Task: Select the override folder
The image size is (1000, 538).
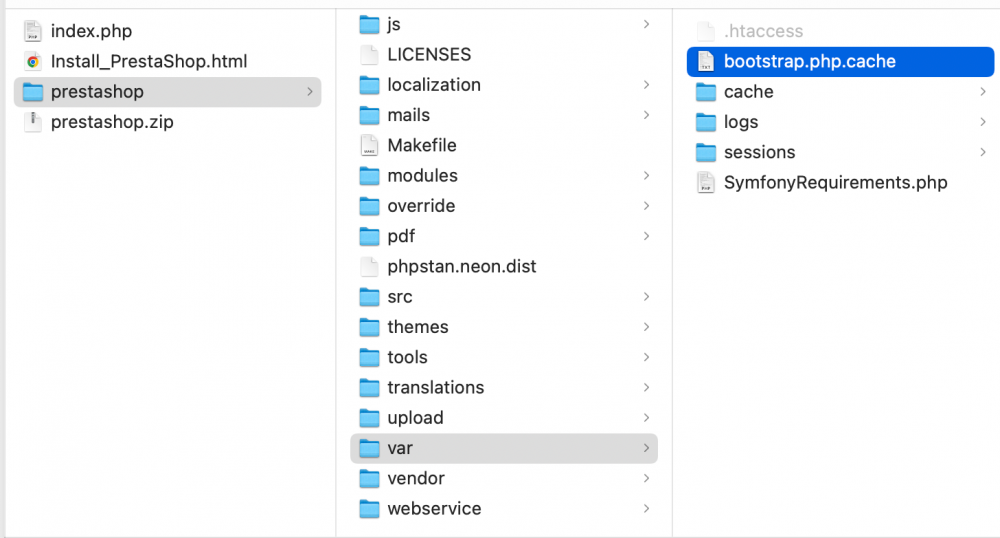Action: [421, 206]
